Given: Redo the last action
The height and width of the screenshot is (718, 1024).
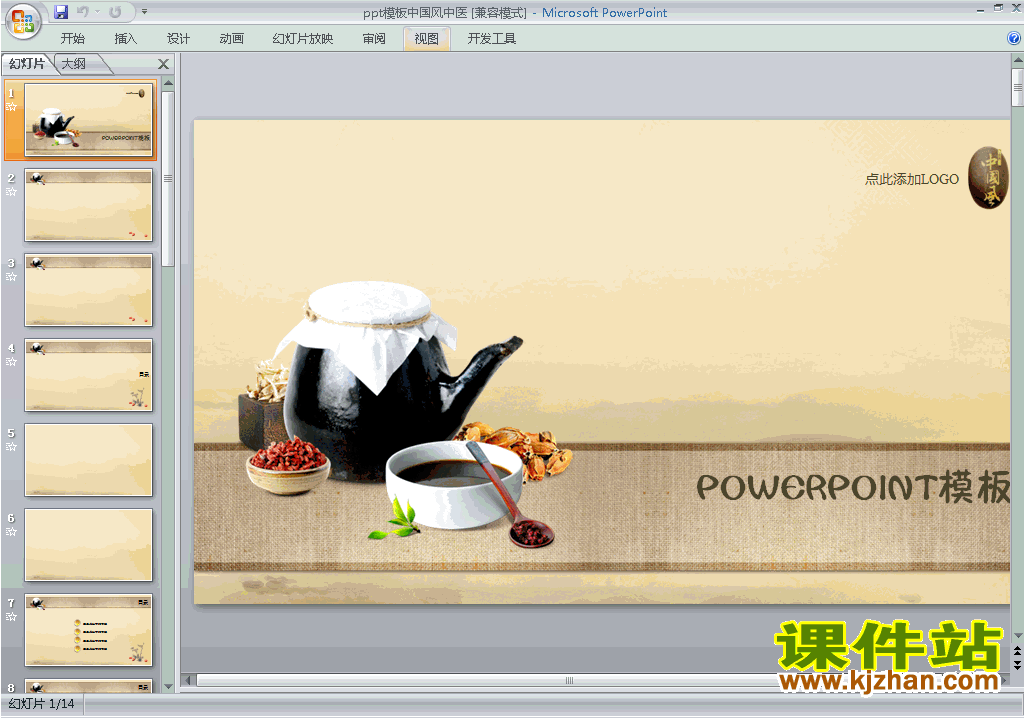Looking at the screenshot, I should [115, 12].
